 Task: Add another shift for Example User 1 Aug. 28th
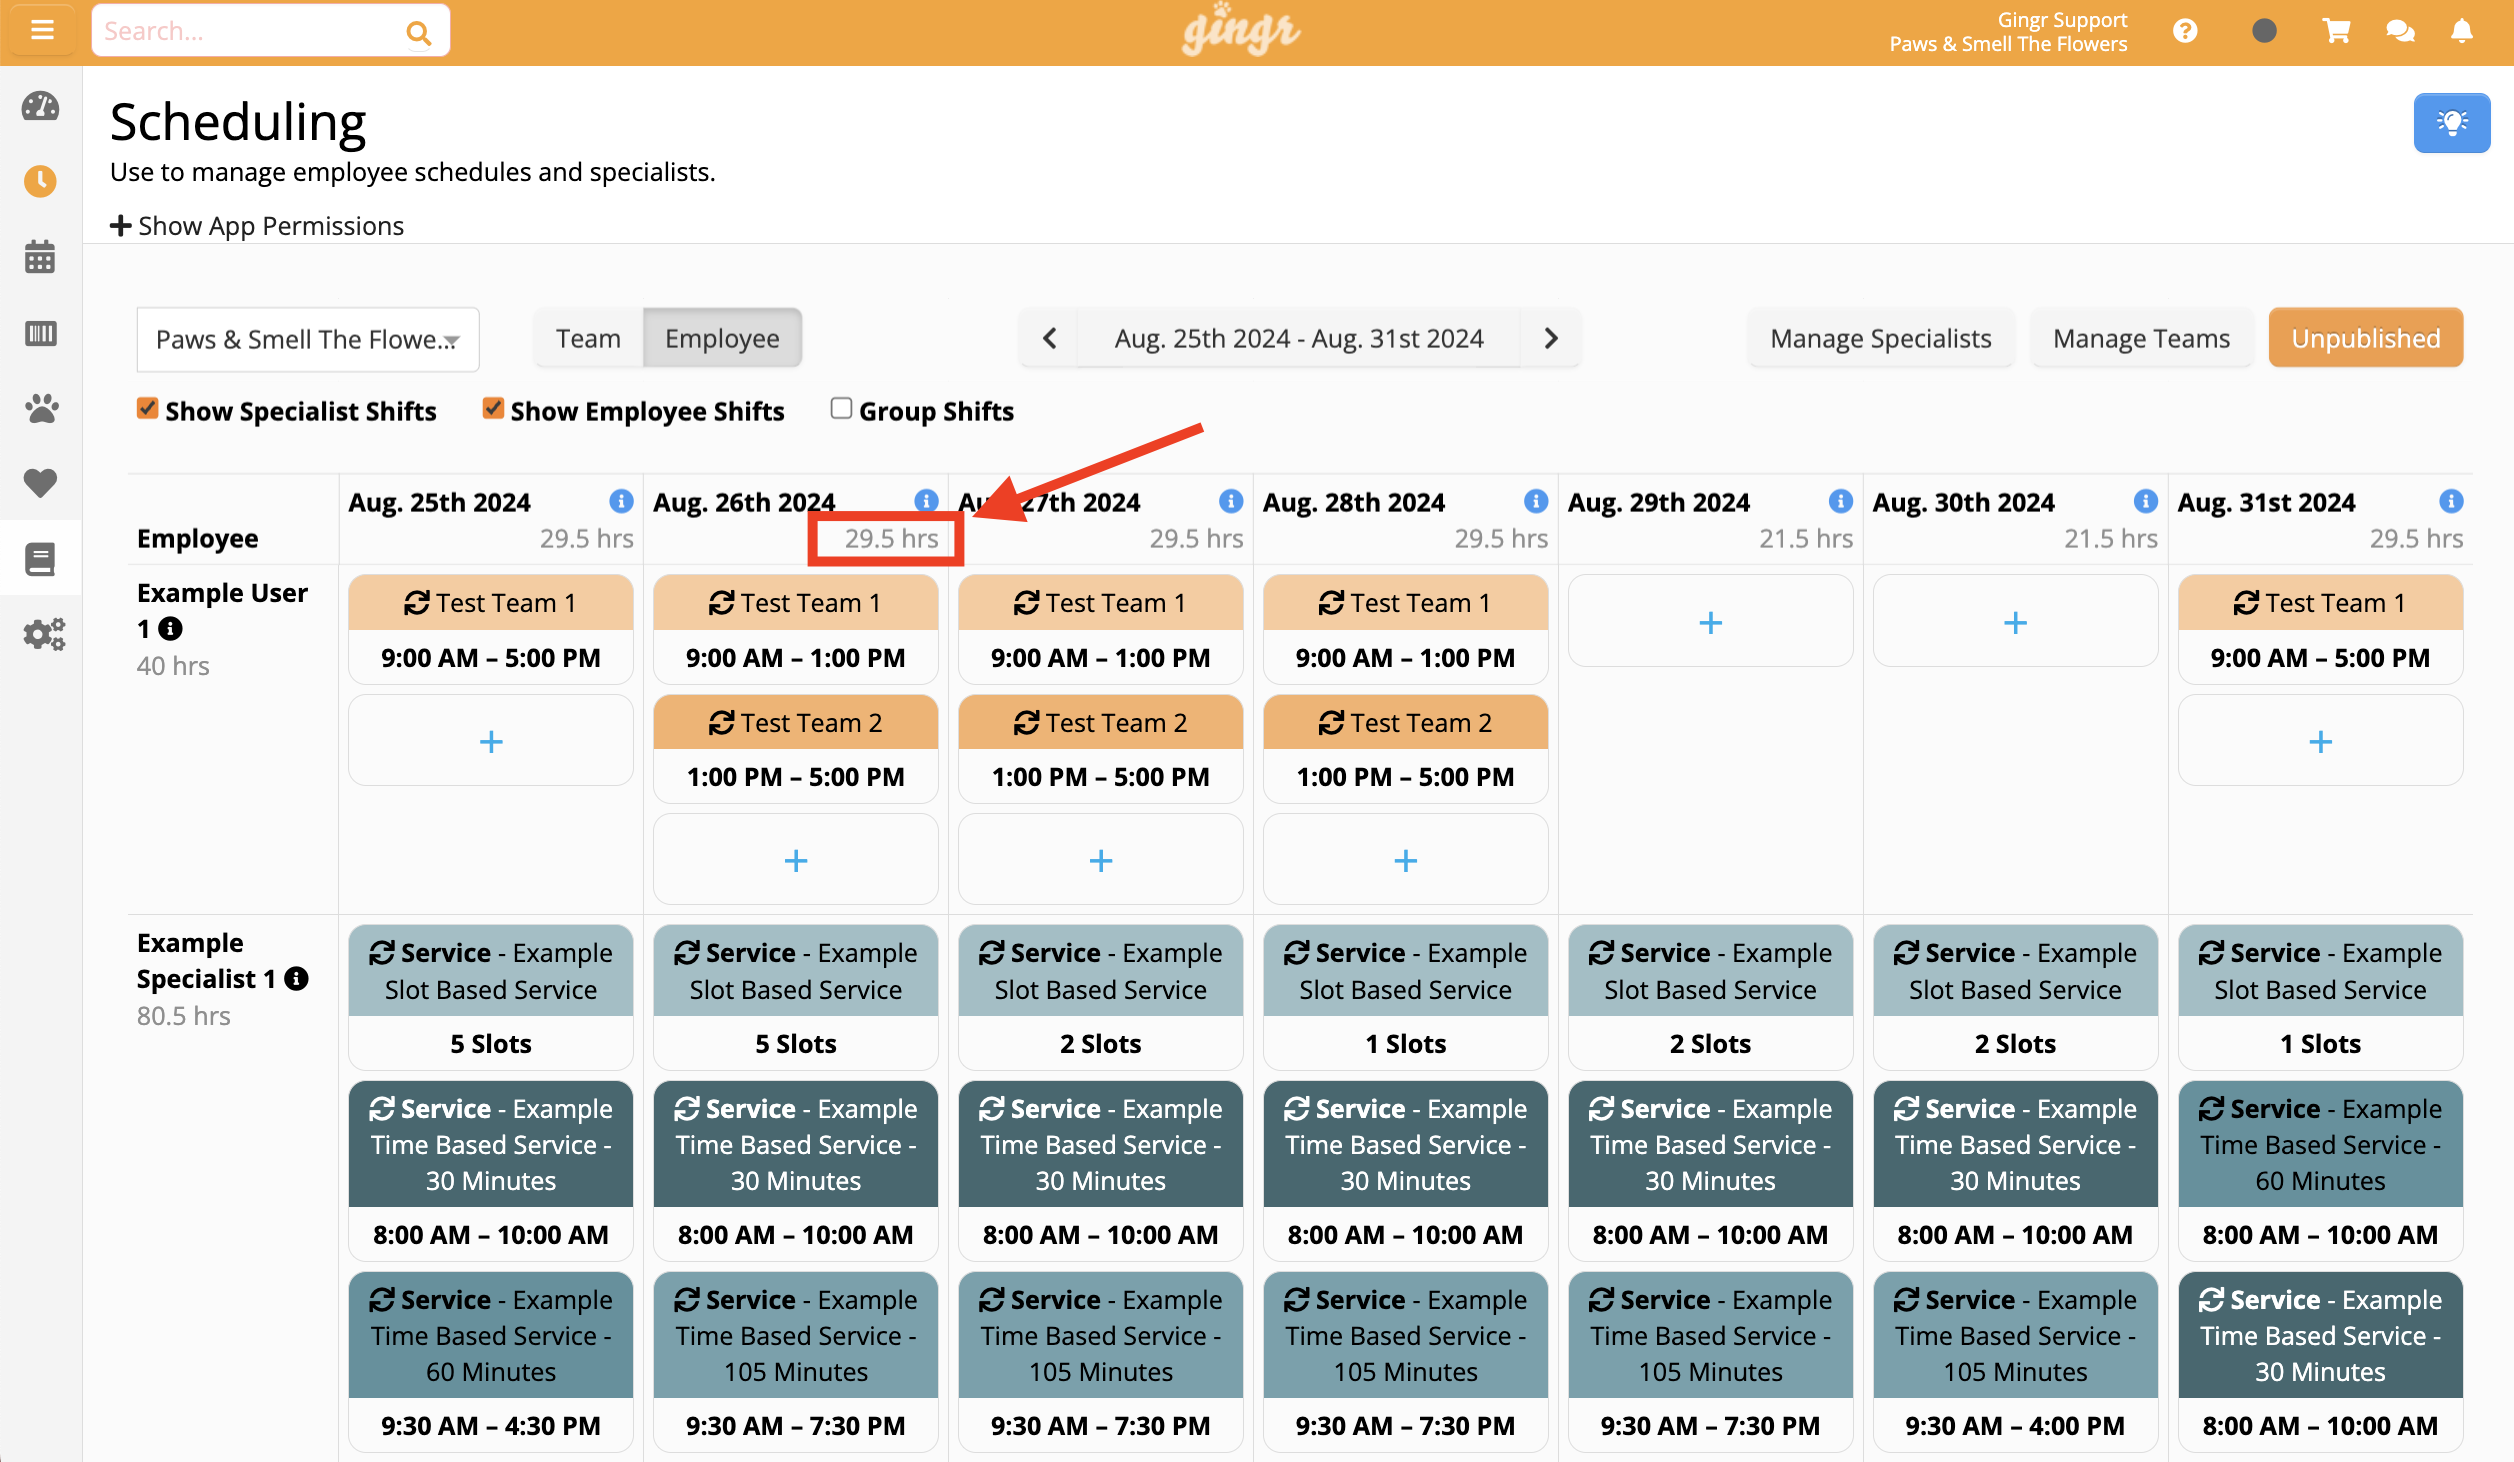[x=1406, y=859]
